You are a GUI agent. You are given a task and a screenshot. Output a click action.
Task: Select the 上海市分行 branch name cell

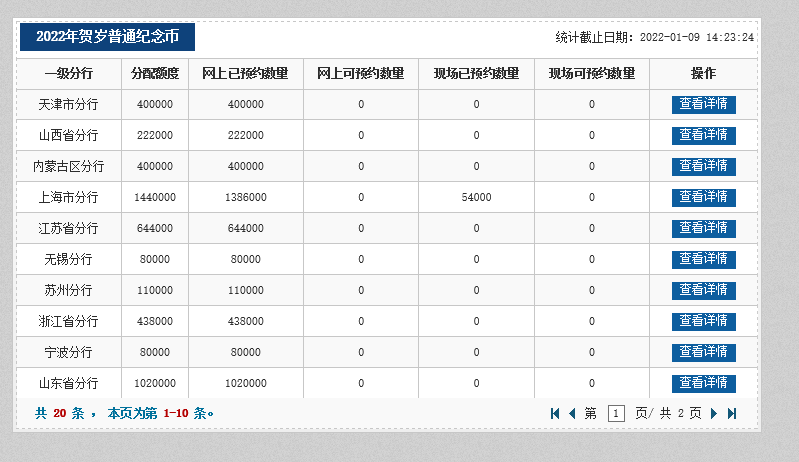tap(69, 198)
